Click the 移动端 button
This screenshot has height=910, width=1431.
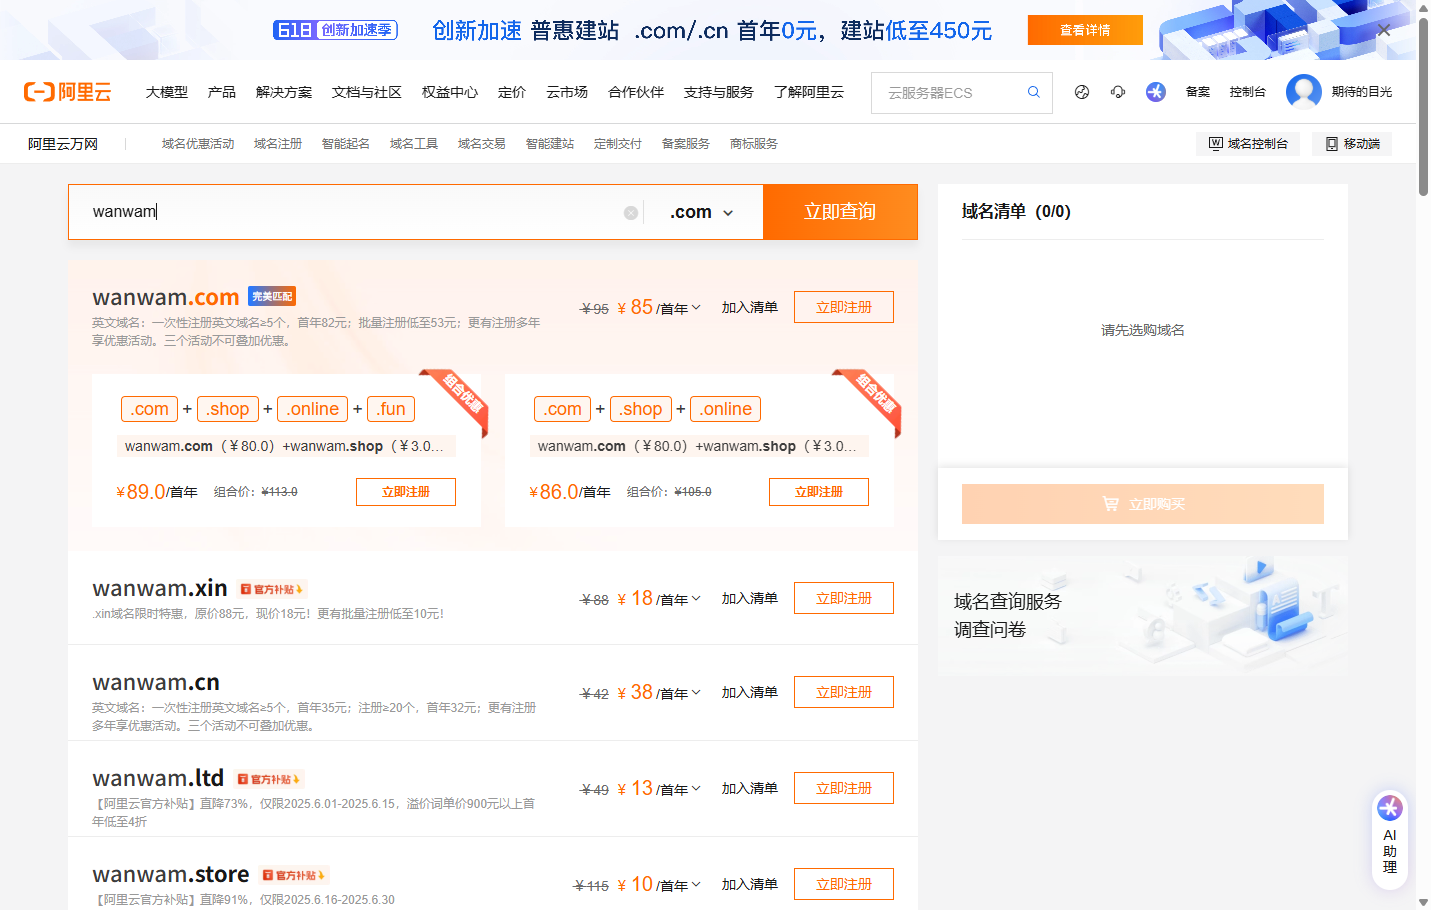pos(1352,144)
